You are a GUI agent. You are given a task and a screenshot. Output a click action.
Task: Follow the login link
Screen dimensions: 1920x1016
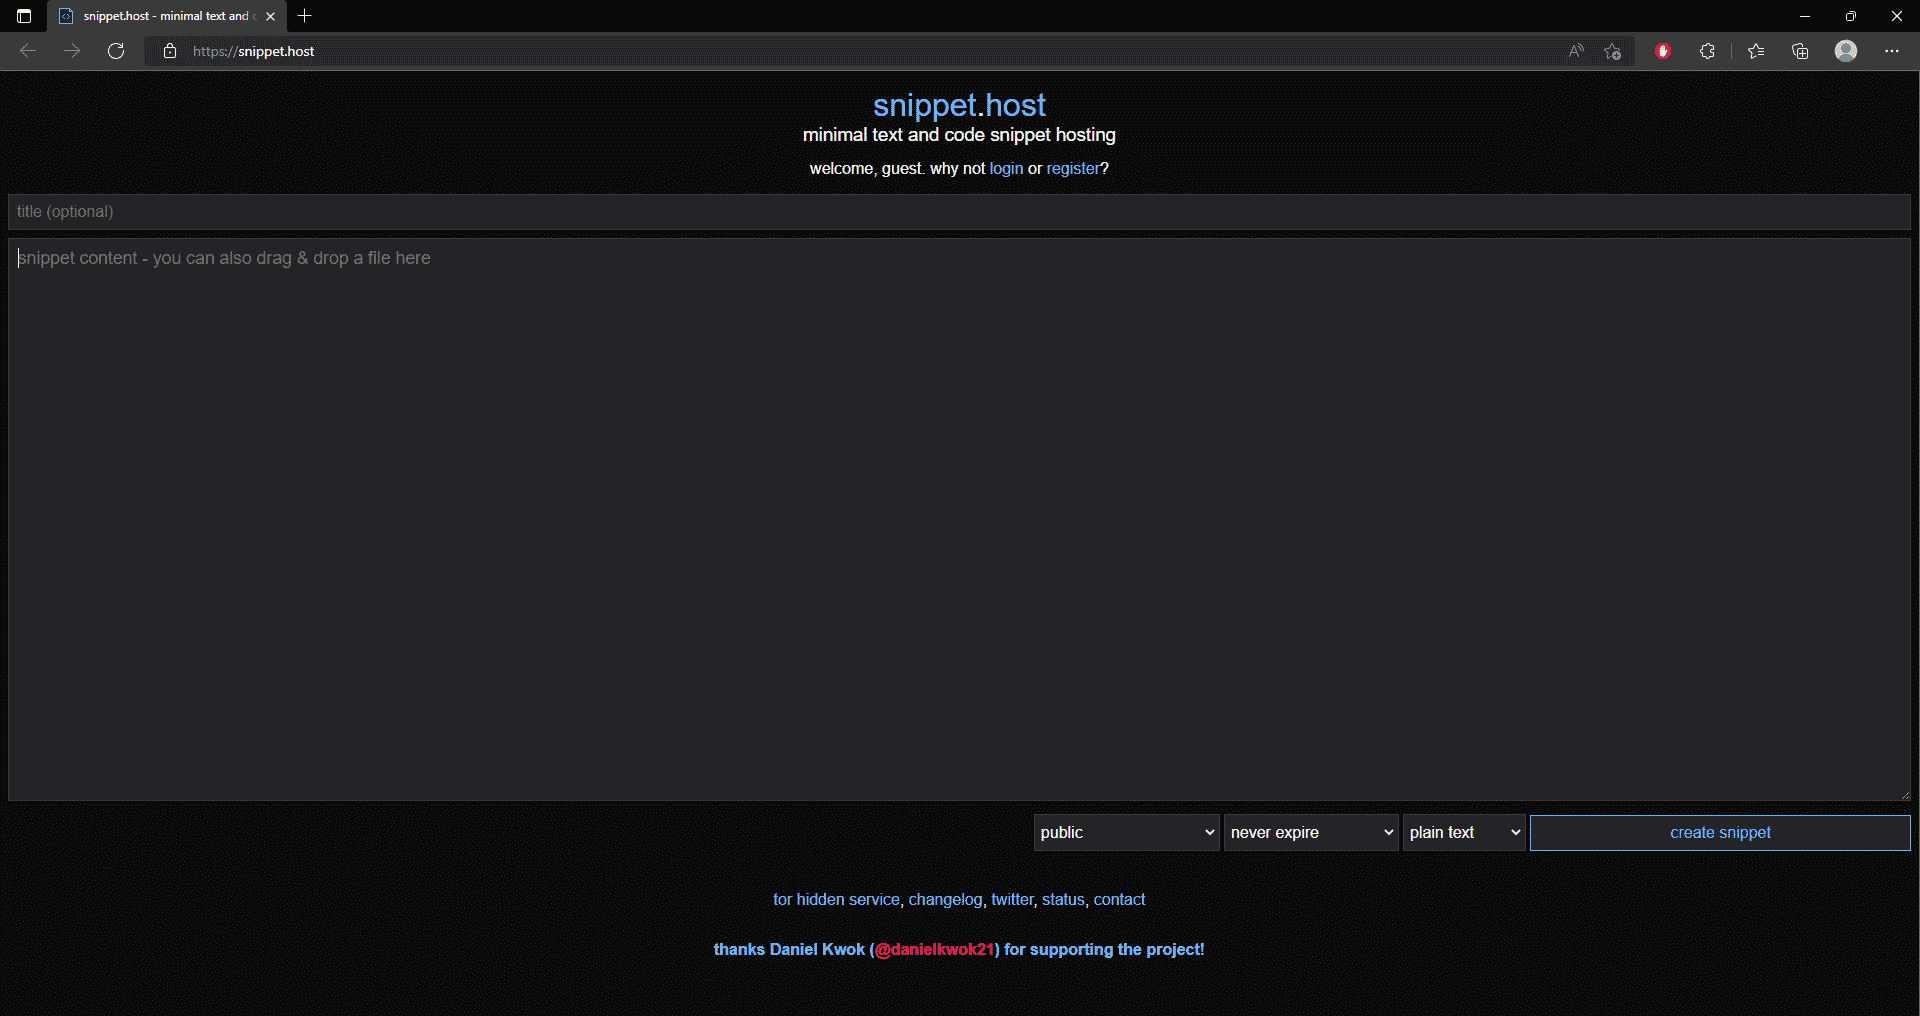pyautogui.click(x=1006, y=168)
